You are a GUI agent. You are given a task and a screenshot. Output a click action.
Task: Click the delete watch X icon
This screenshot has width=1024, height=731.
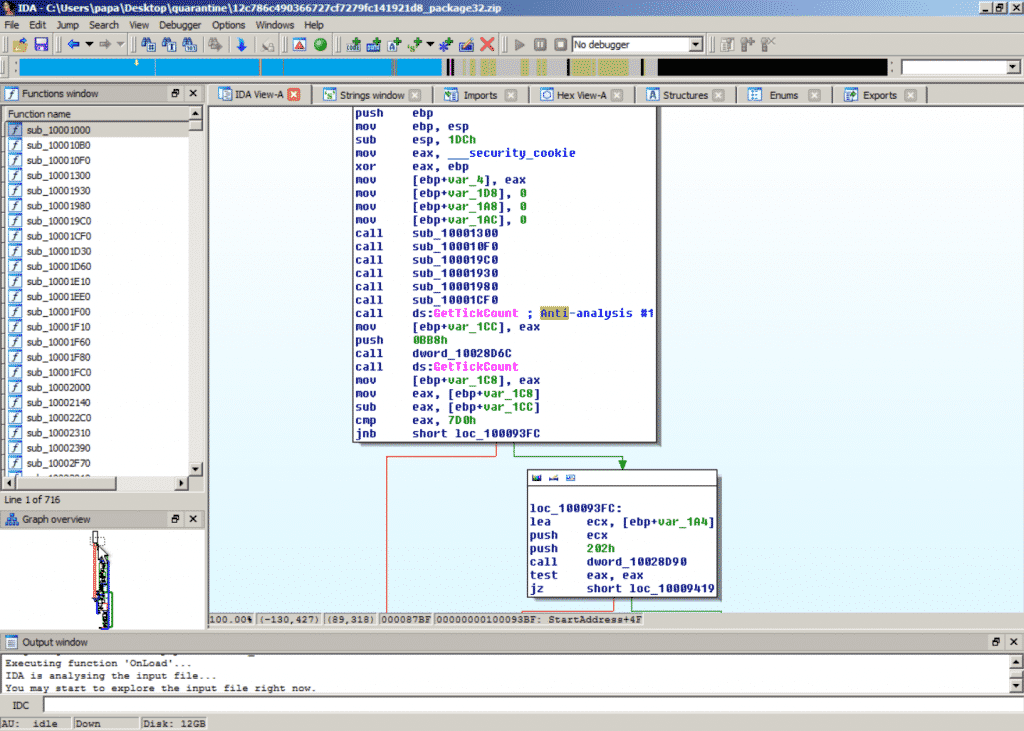tap(769, 44)
